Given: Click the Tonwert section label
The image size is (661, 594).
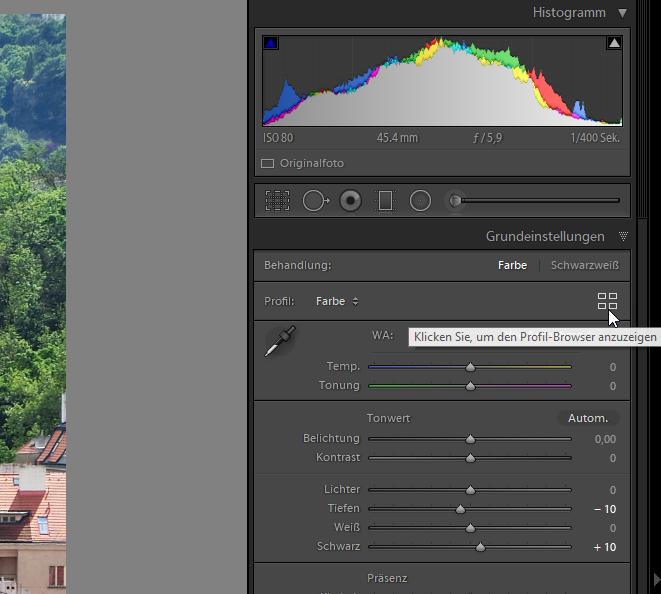Looking at the screenshot, I should pyautogui.click(x=388, y=418).
